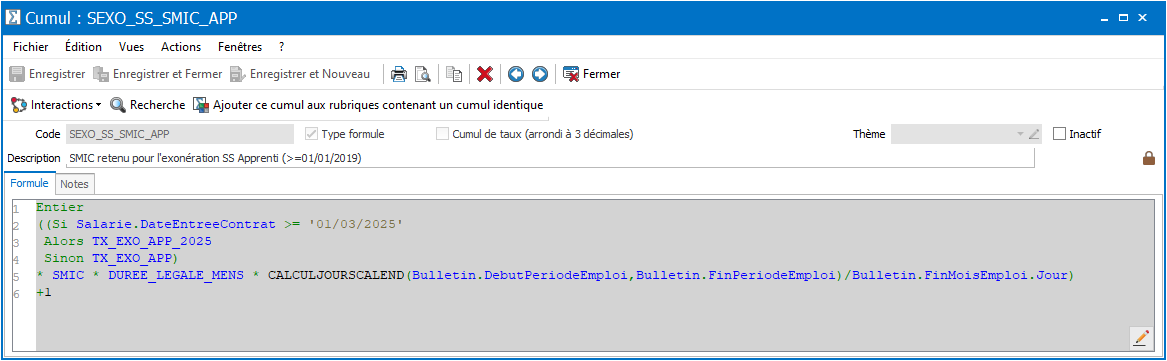Toggle the Inactif checkbox
Screen dimensions: 1167x361
[1059, 135]
